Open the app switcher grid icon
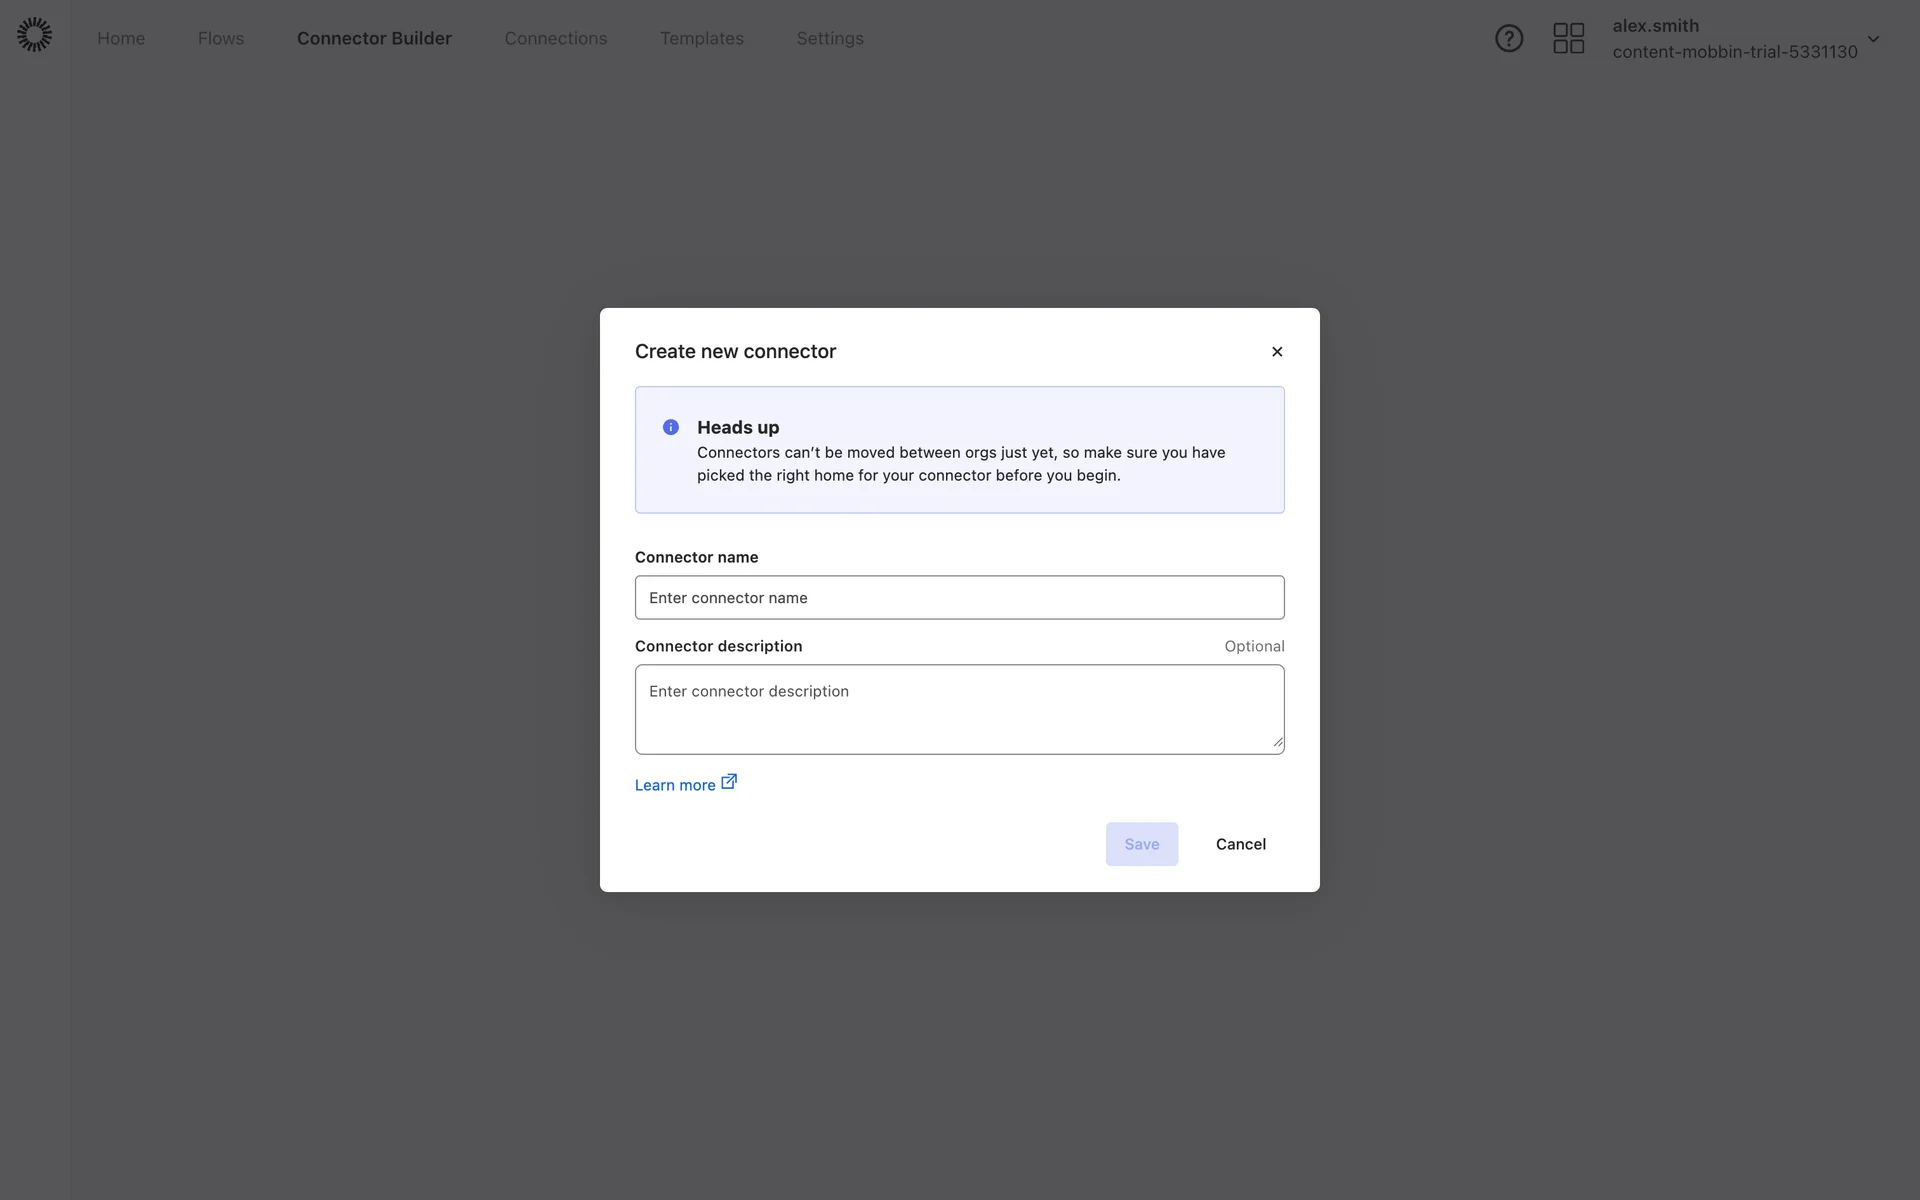Viewport: 1920px width, 1200px height. click(x=1568, y=38)
